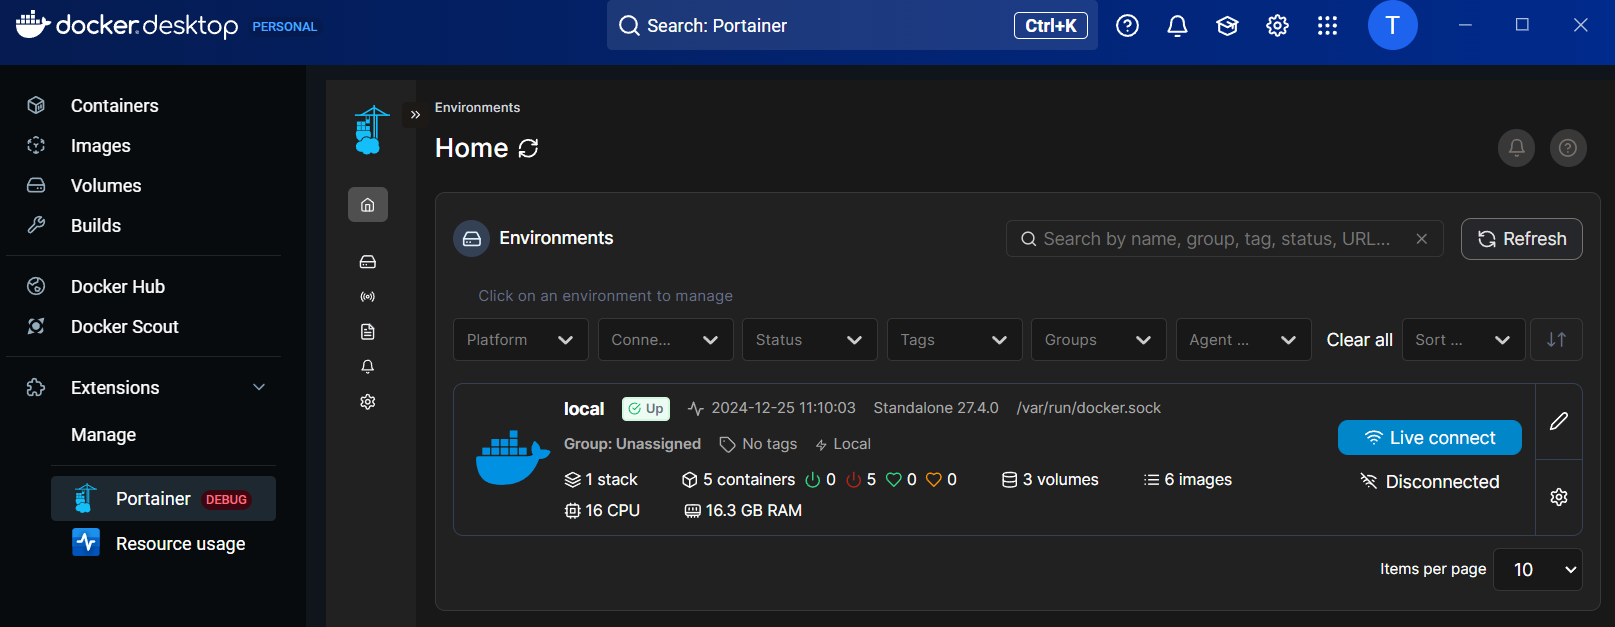The height and width of the screenshot is (627, 1615).
Task: Open Portainer notifications bell in sidebar
Action: click(x=368, y=367)
